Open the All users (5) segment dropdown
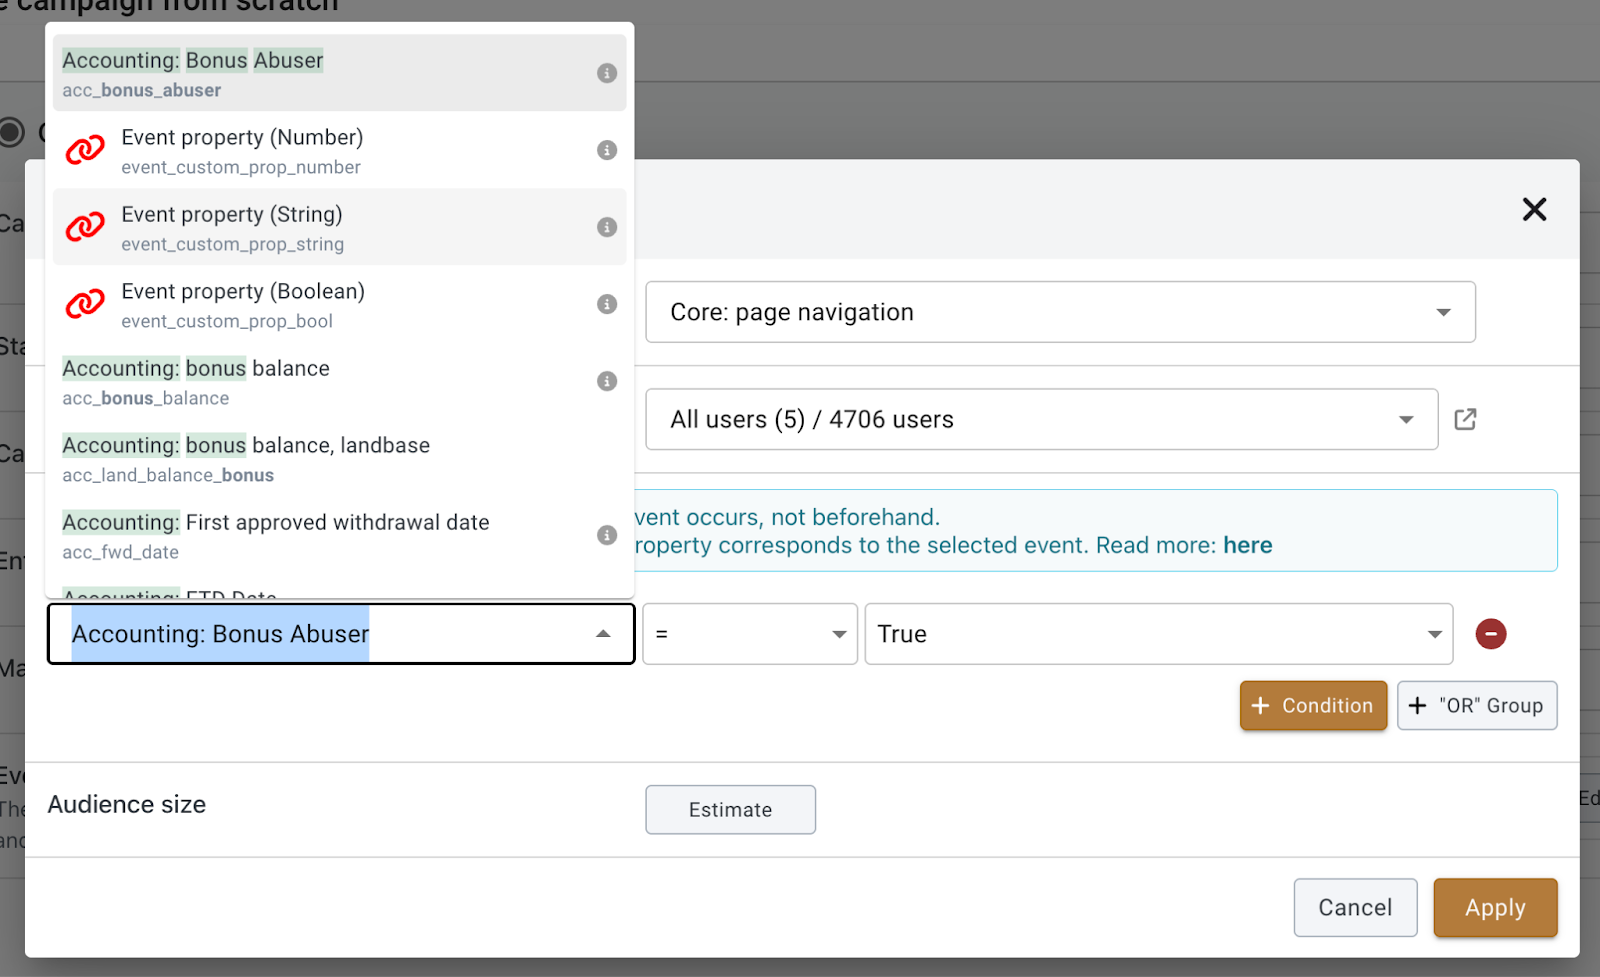 (x=1041, y=419)
